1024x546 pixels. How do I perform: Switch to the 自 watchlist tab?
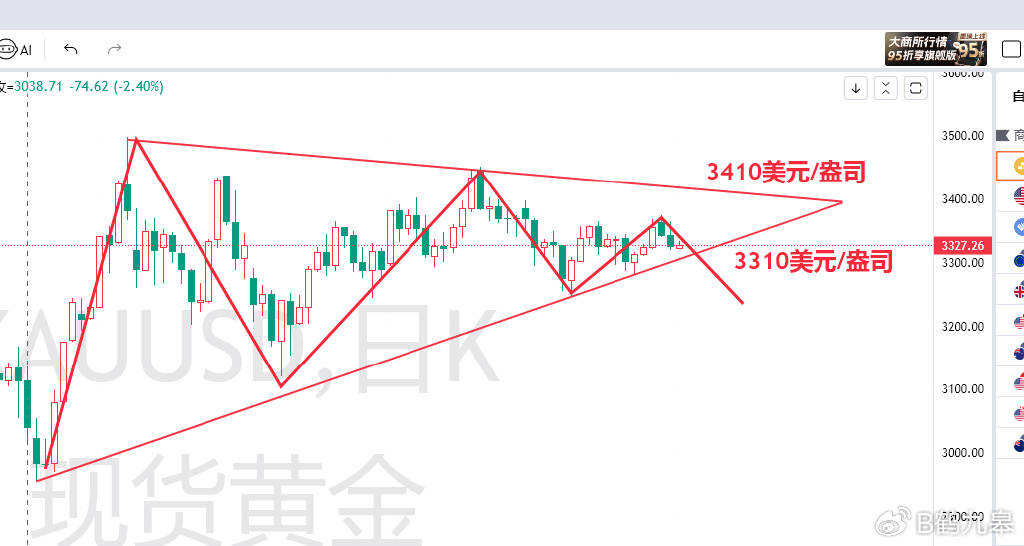1017,97
